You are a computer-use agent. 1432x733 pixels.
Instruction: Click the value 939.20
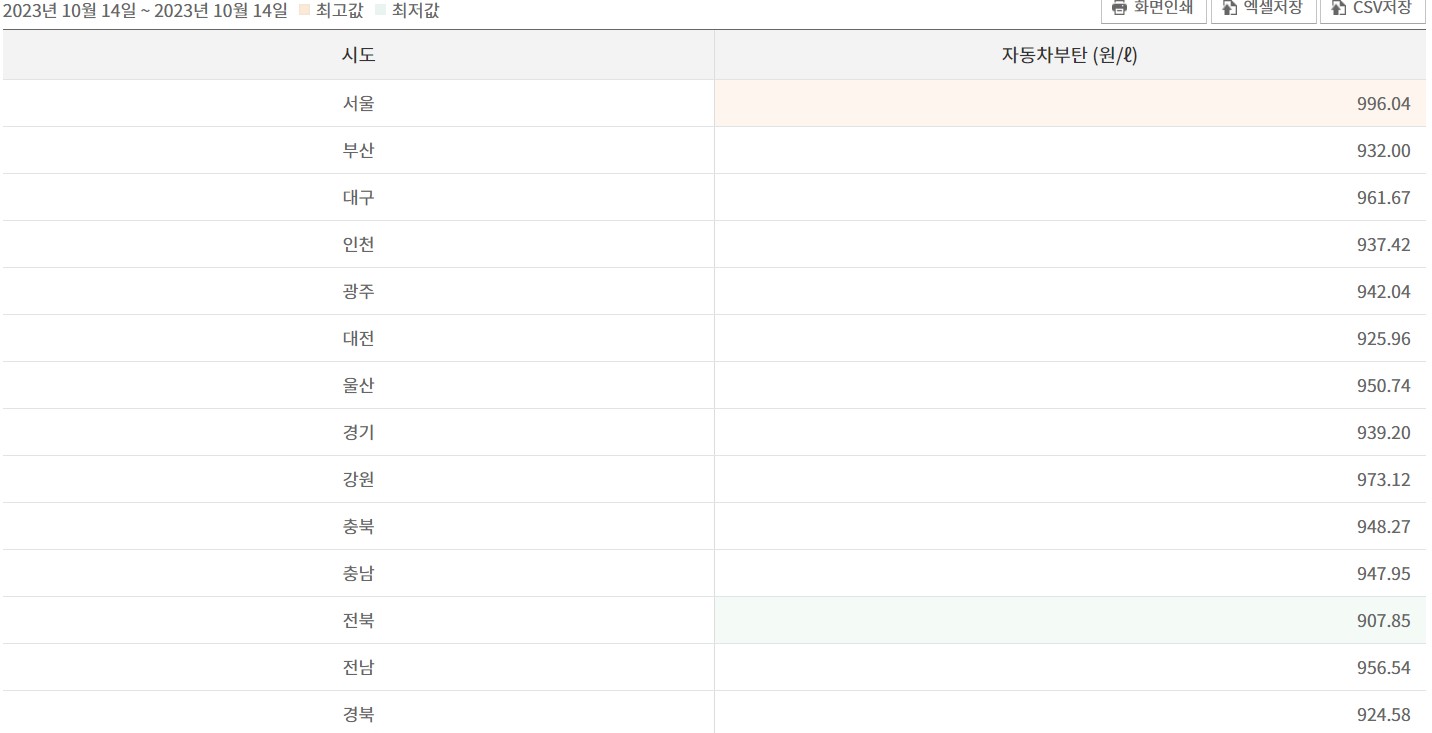(1383, 432)
